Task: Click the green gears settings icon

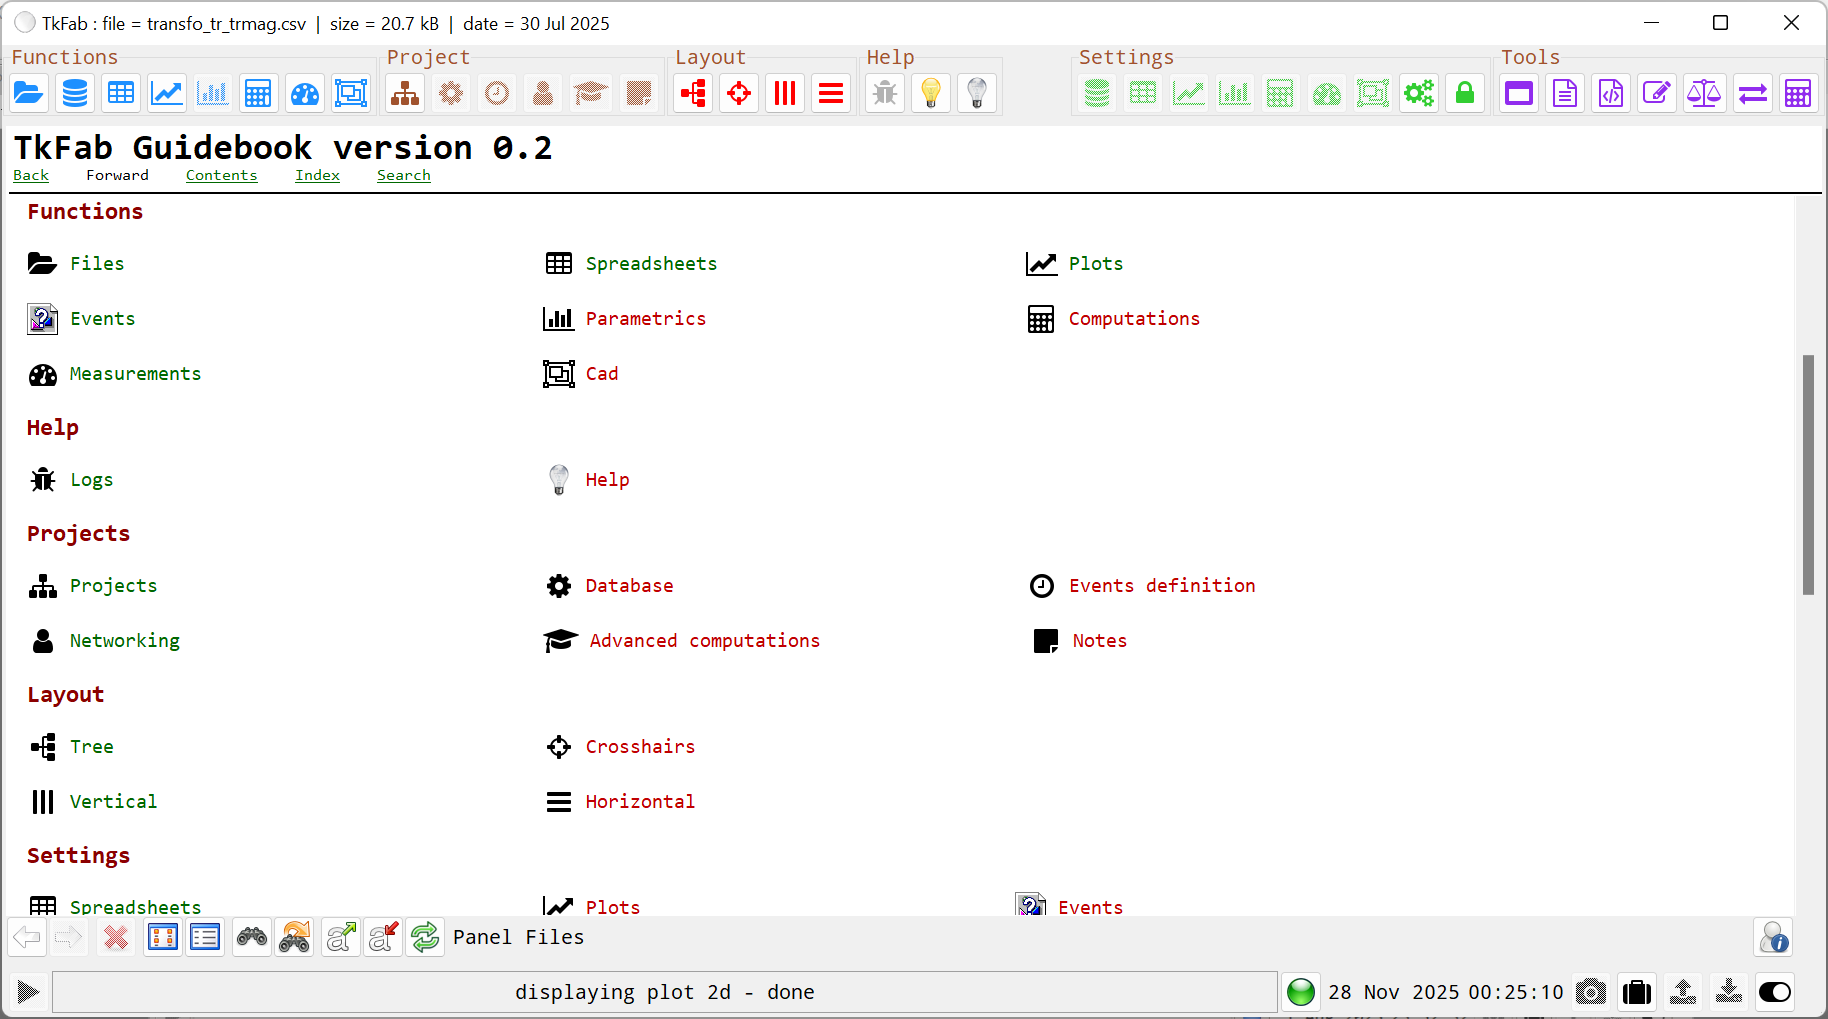Action: coord(1419,93)
